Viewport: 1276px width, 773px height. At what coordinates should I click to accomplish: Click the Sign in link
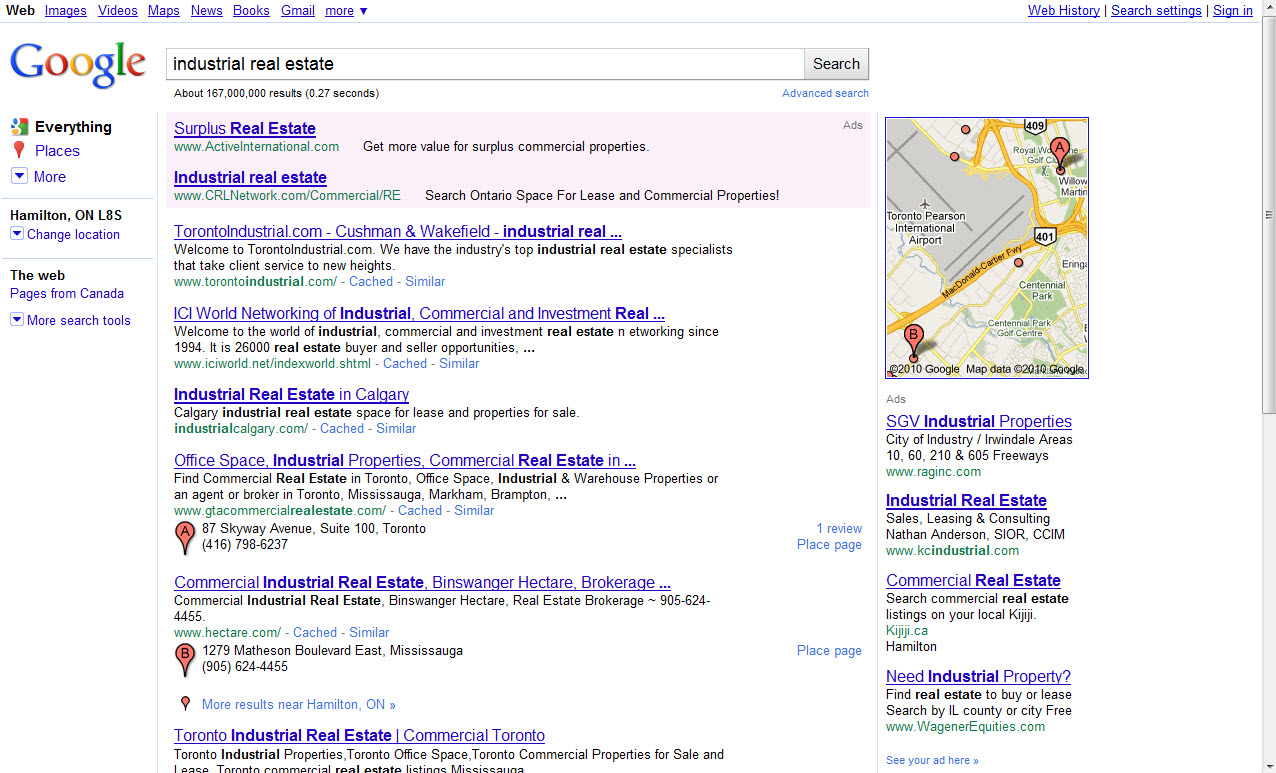[x=1233, y=10]
